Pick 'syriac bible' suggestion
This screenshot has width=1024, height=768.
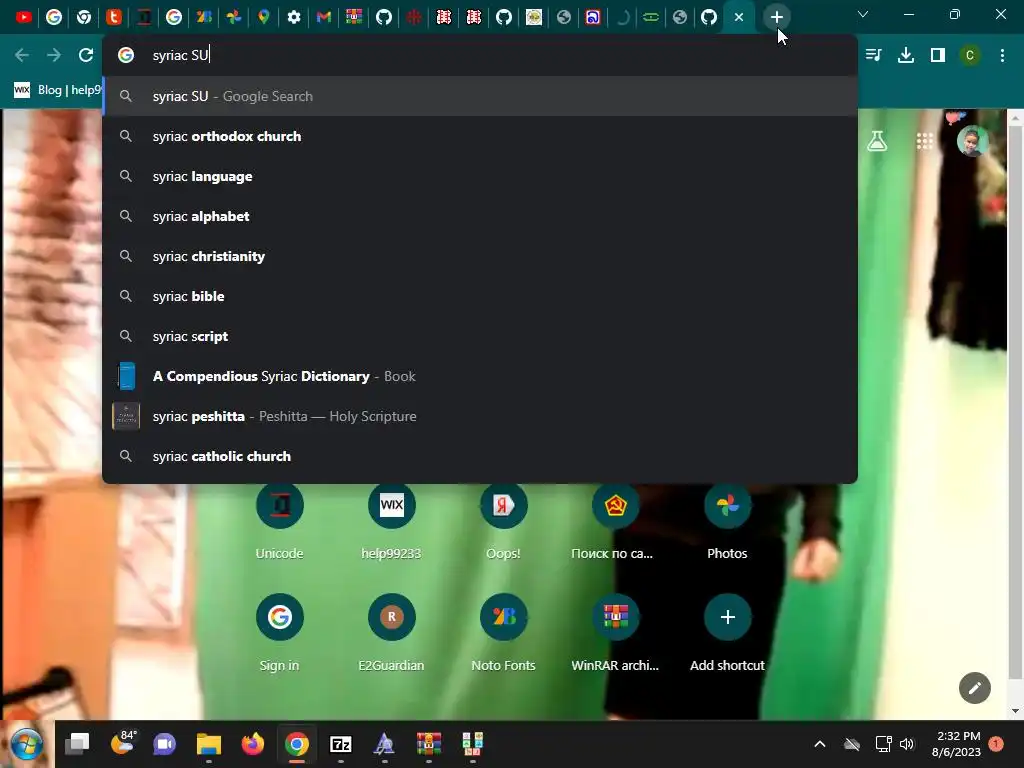[480, 296]
